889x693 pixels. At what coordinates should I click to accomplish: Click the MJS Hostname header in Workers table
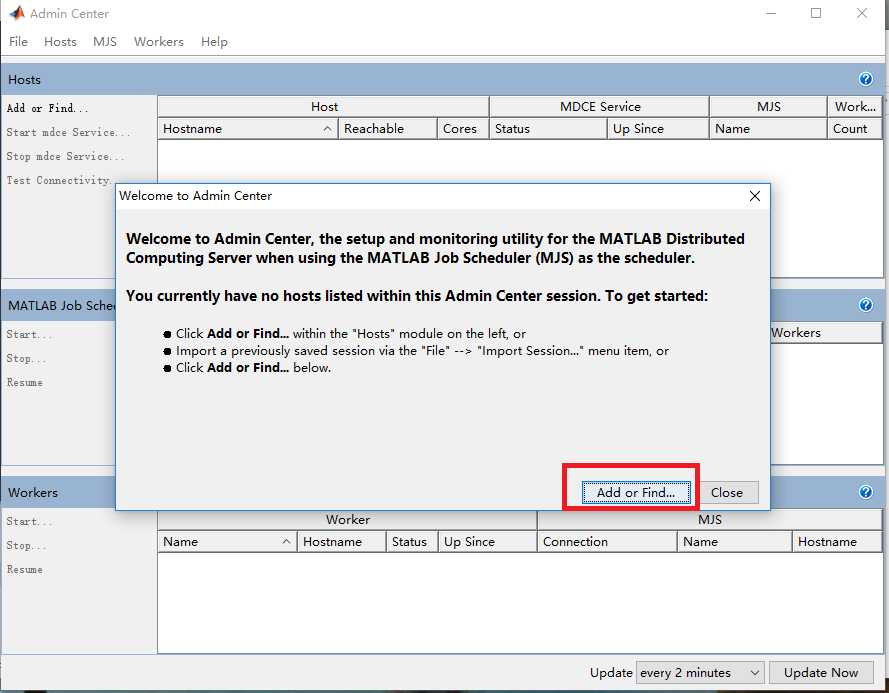click(x=837, y=542)
